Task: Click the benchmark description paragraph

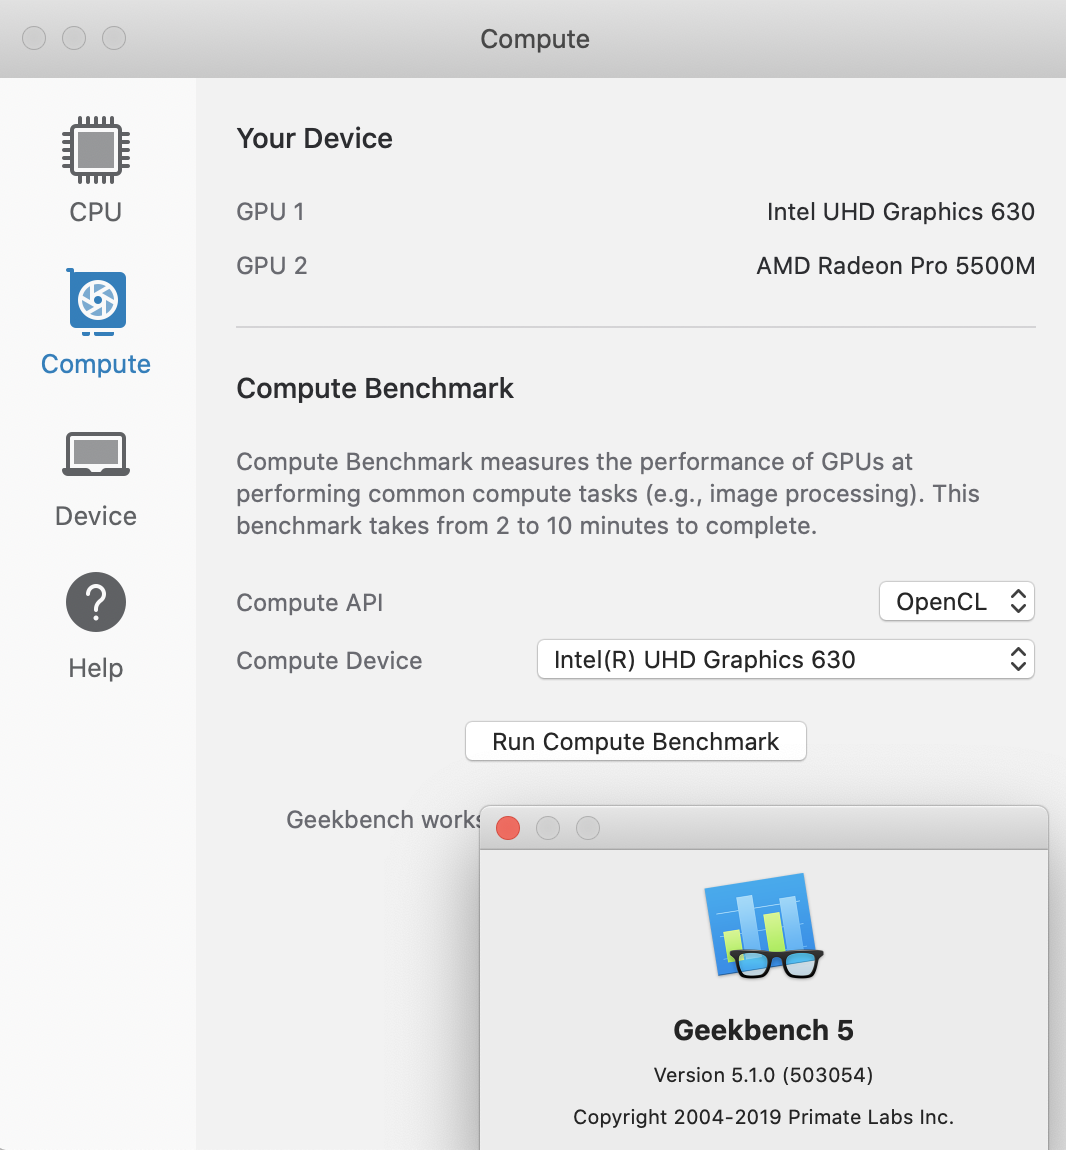Action: 607,494
